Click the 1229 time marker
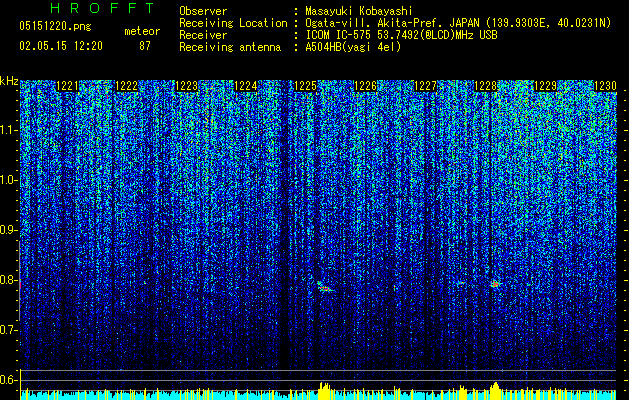629x400 pixels. coord(546,86)
